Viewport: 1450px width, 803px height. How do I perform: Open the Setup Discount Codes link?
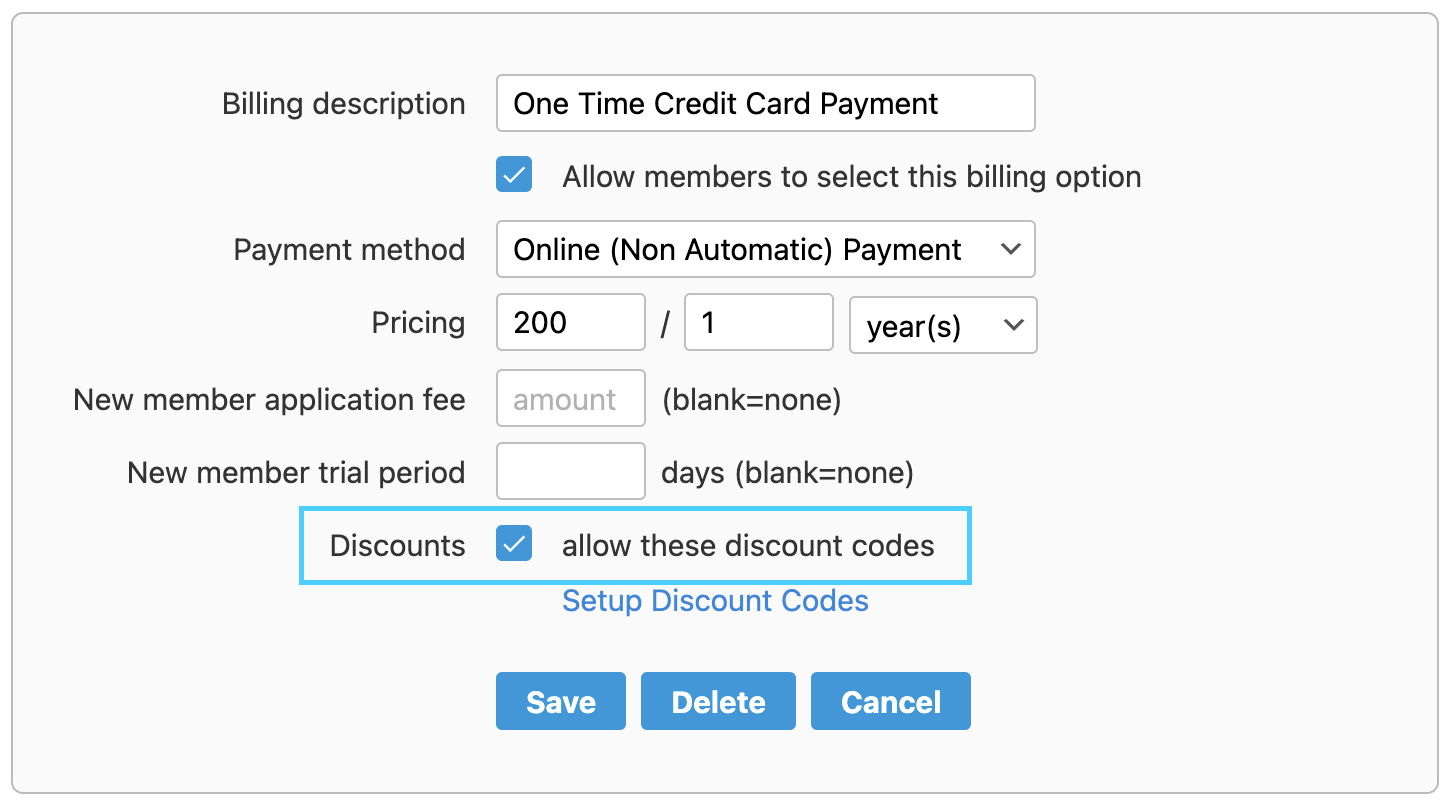click(715, 601)
